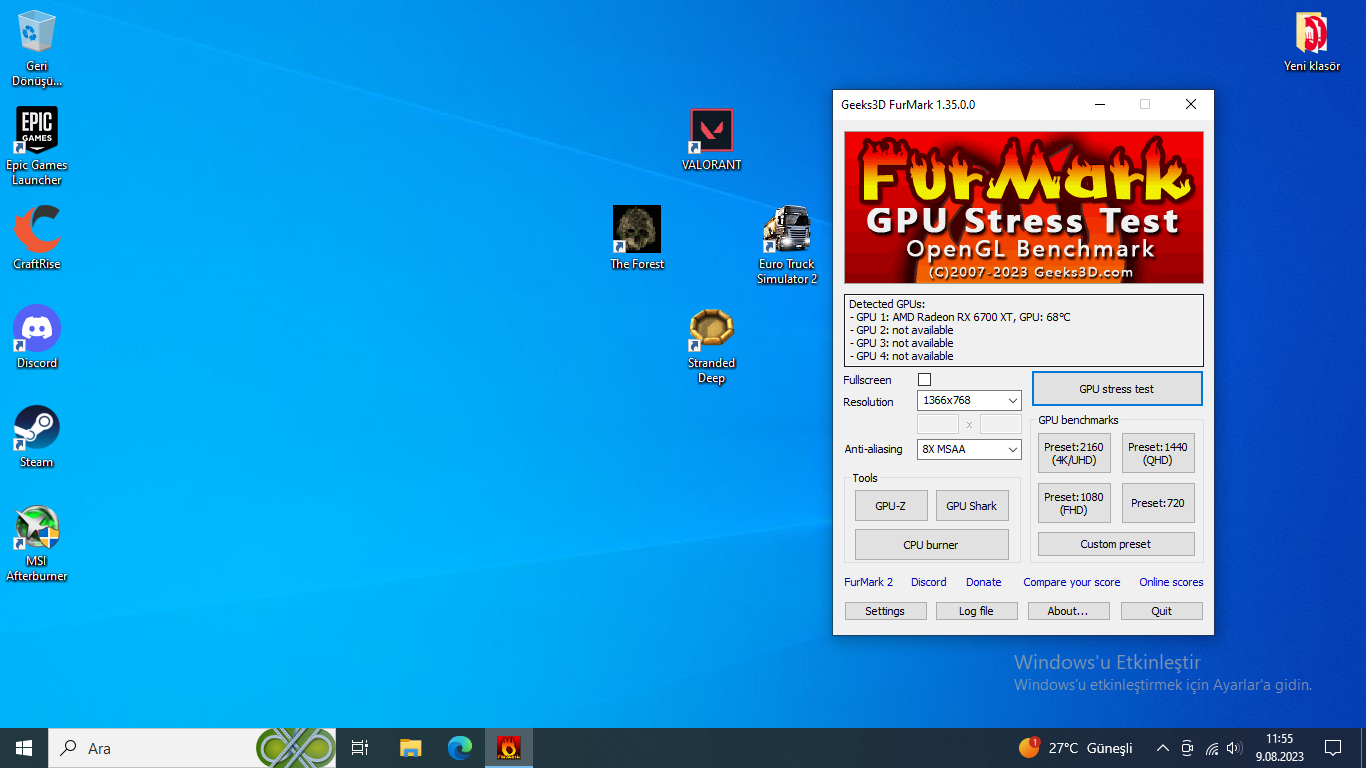Click the Custom preset button
The image size is (1366, 768).
(x=1116, y=544)
